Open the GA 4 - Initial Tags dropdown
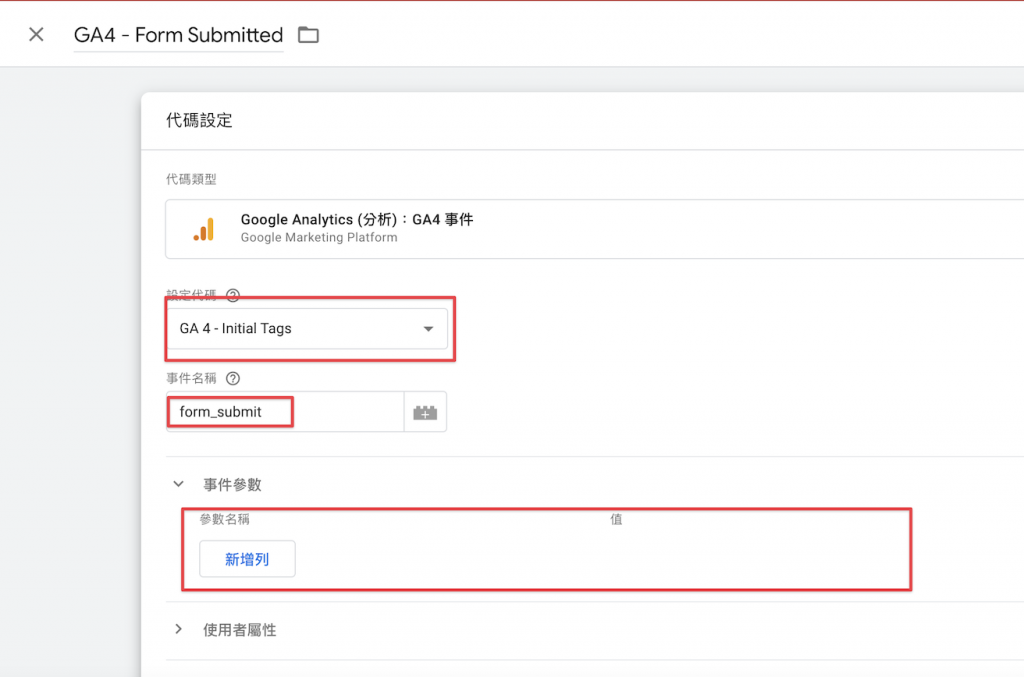This screenshot has height=677, width=1024. [307, 328]
